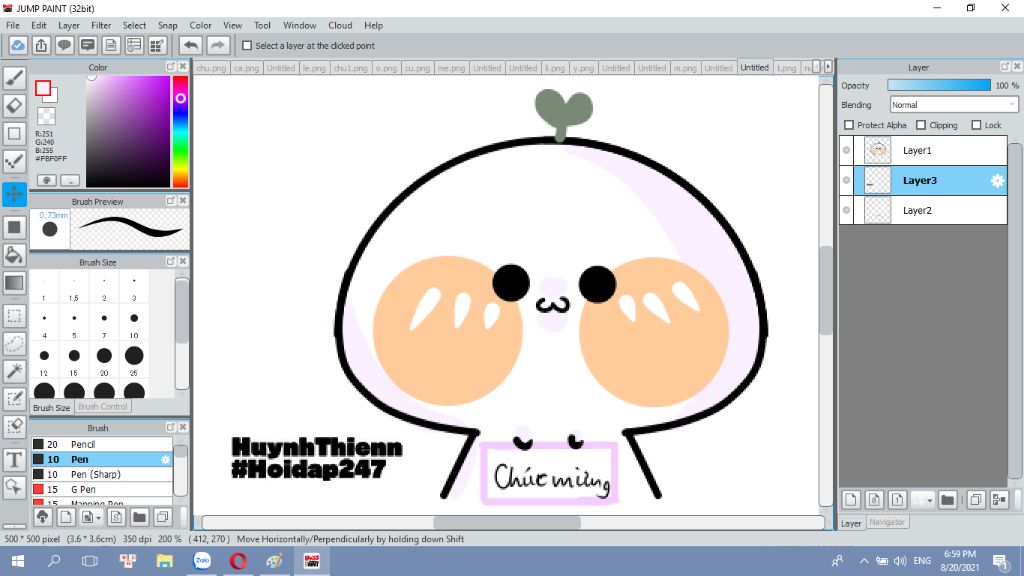Open the File menu

click(12, 25)
